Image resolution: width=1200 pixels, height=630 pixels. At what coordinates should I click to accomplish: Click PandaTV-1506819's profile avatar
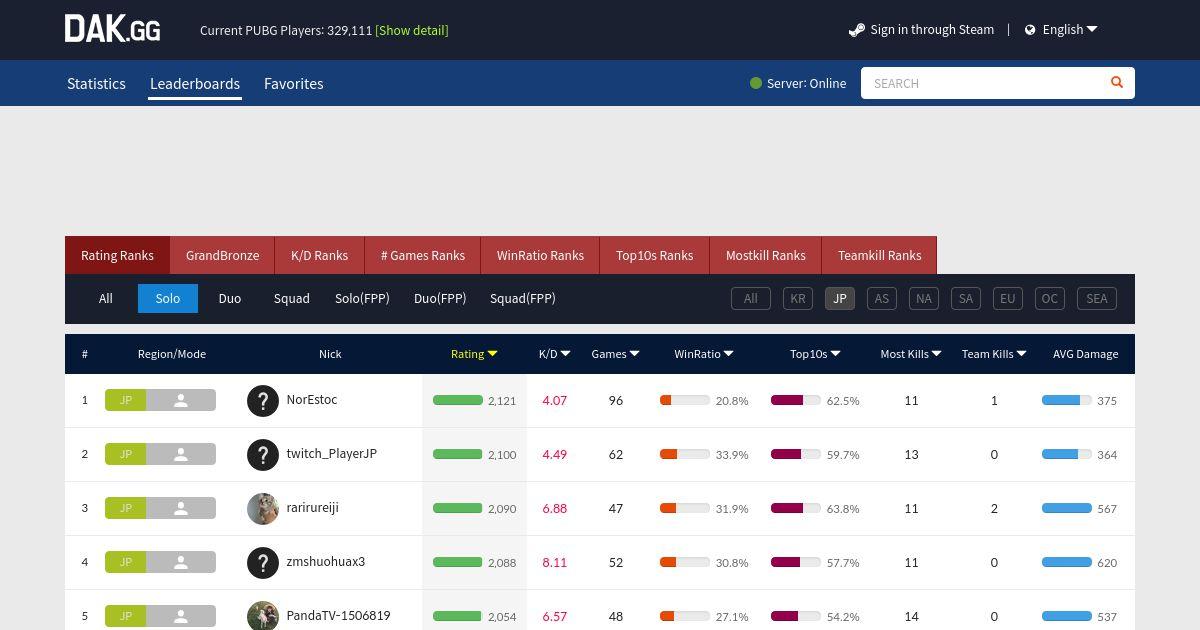click(x=263, y=616)
